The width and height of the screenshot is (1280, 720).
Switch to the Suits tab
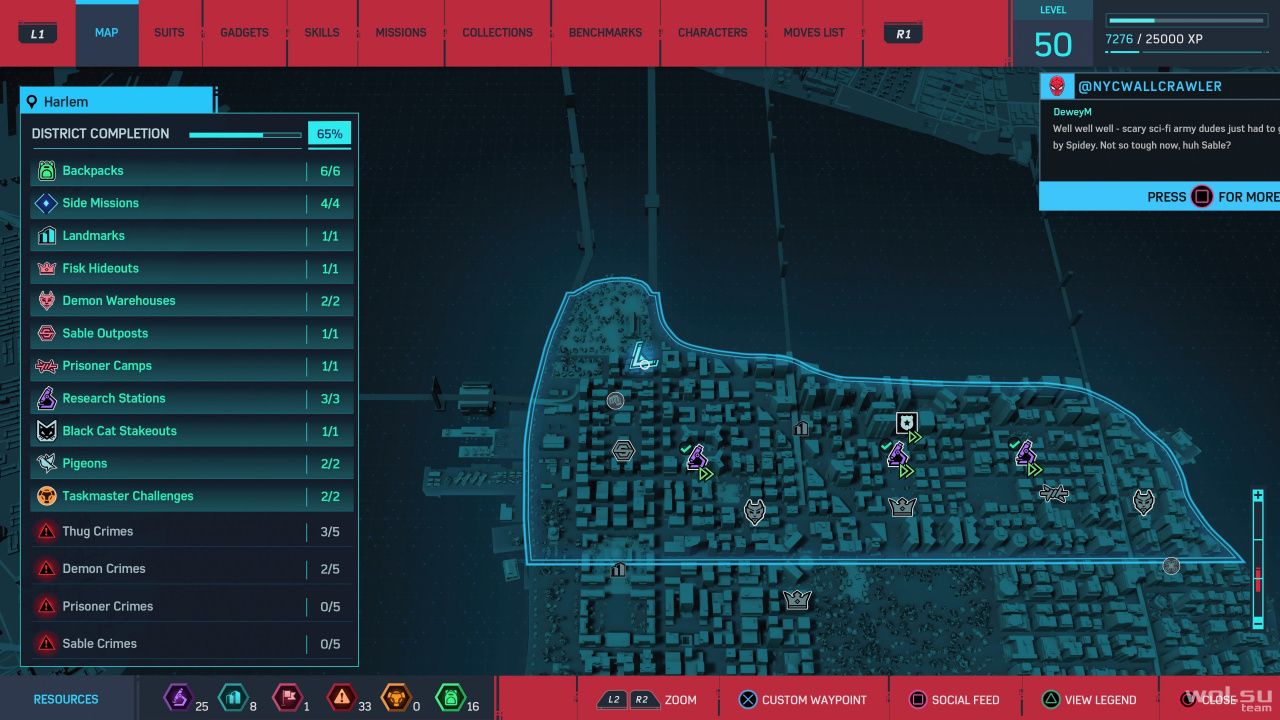[169, 33]
